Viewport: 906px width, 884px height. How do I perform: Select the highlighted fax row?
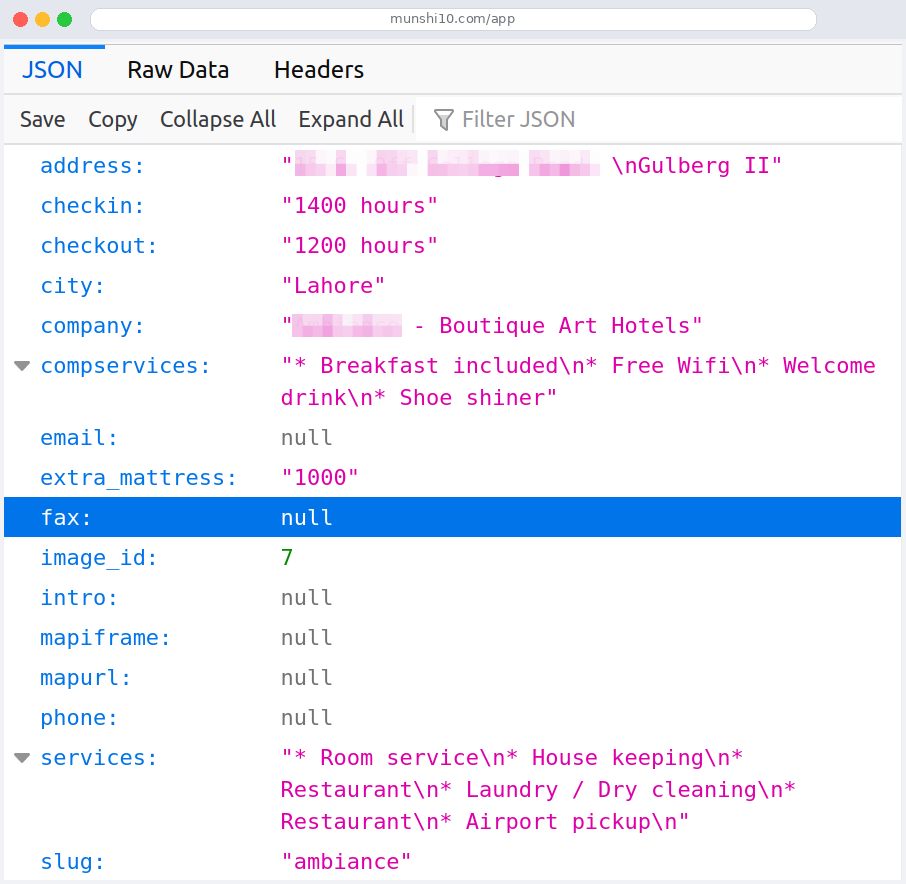453,517
